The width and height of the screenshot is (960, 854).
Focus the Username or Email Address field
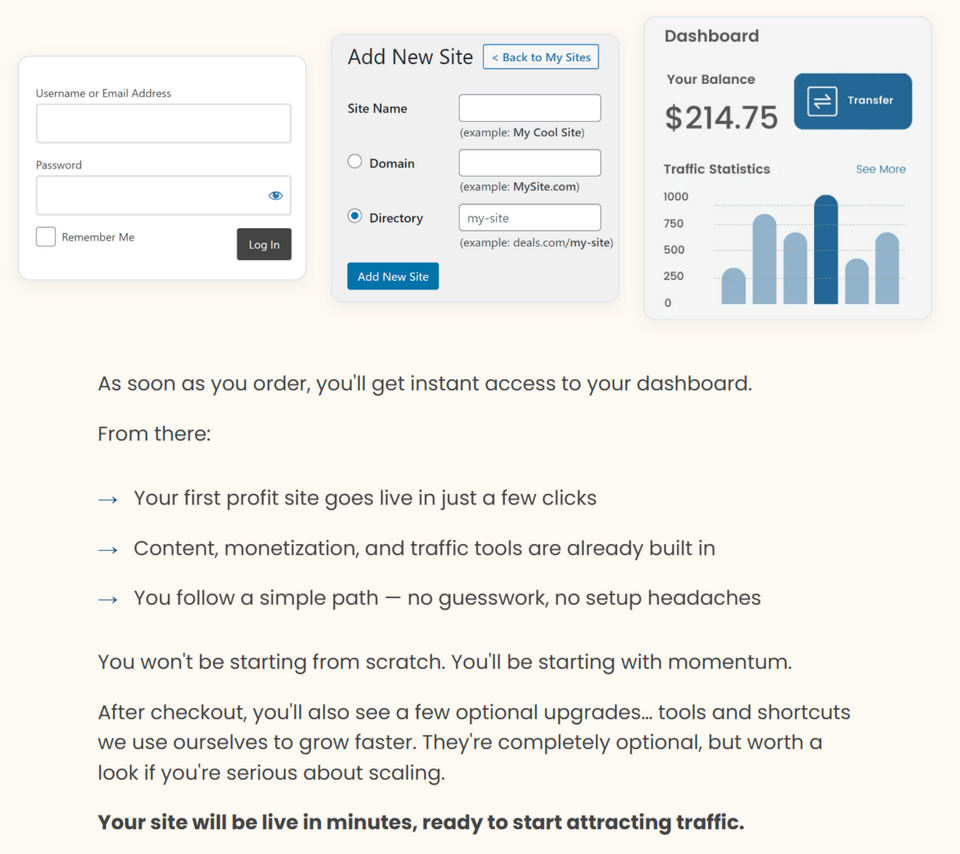tap(163, 124)
